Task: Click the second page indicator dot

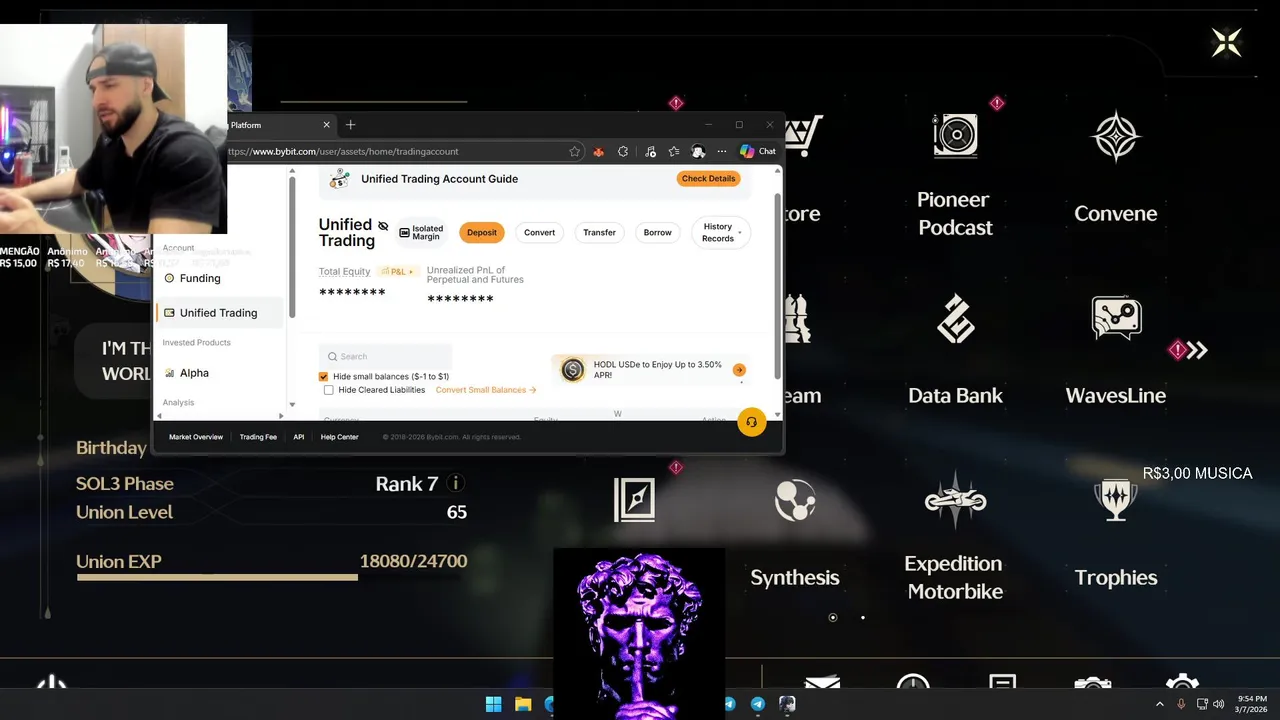Action: click(863, 617)
